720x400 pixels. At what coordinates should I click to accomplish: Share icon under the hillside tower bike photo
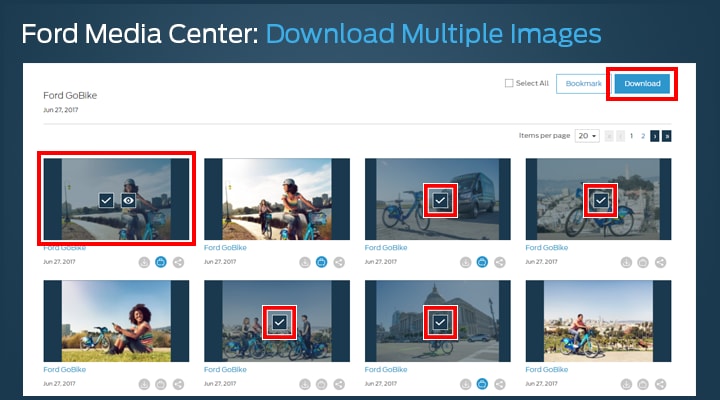(660, 262)
